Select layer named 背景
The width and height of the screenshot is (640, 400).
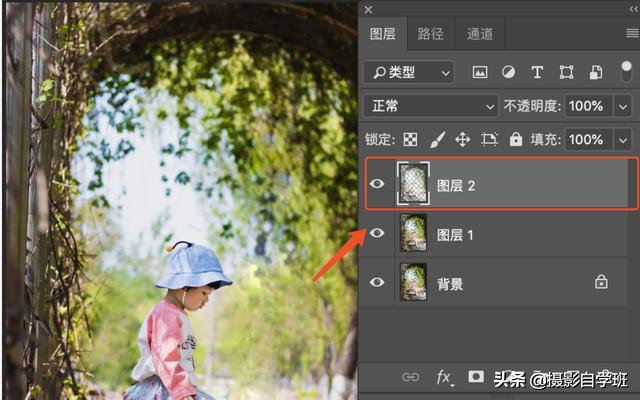(x=450, y=284)
